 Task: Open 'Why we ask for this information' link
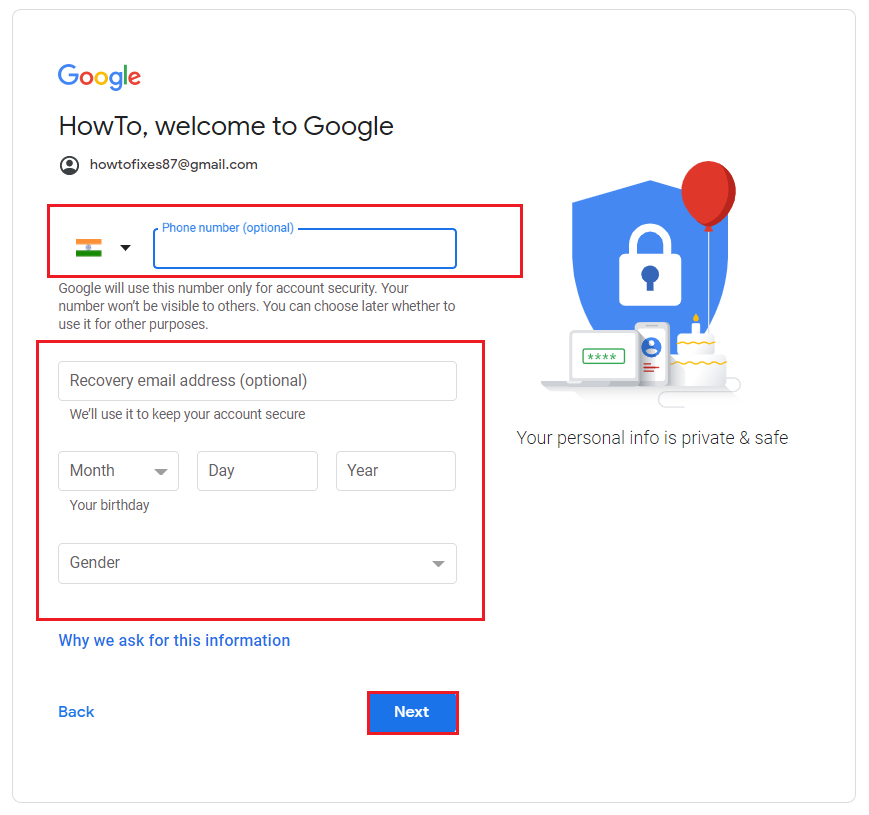tap(175, 640)
